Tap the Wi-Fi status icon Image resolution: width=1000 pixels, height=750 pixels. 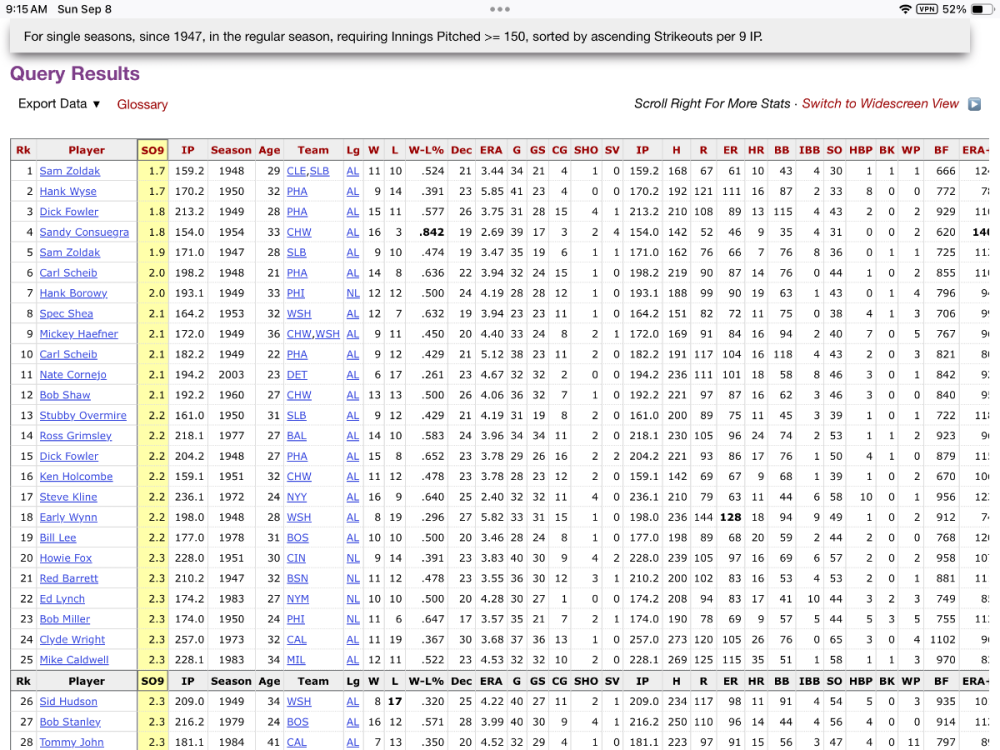905,9
